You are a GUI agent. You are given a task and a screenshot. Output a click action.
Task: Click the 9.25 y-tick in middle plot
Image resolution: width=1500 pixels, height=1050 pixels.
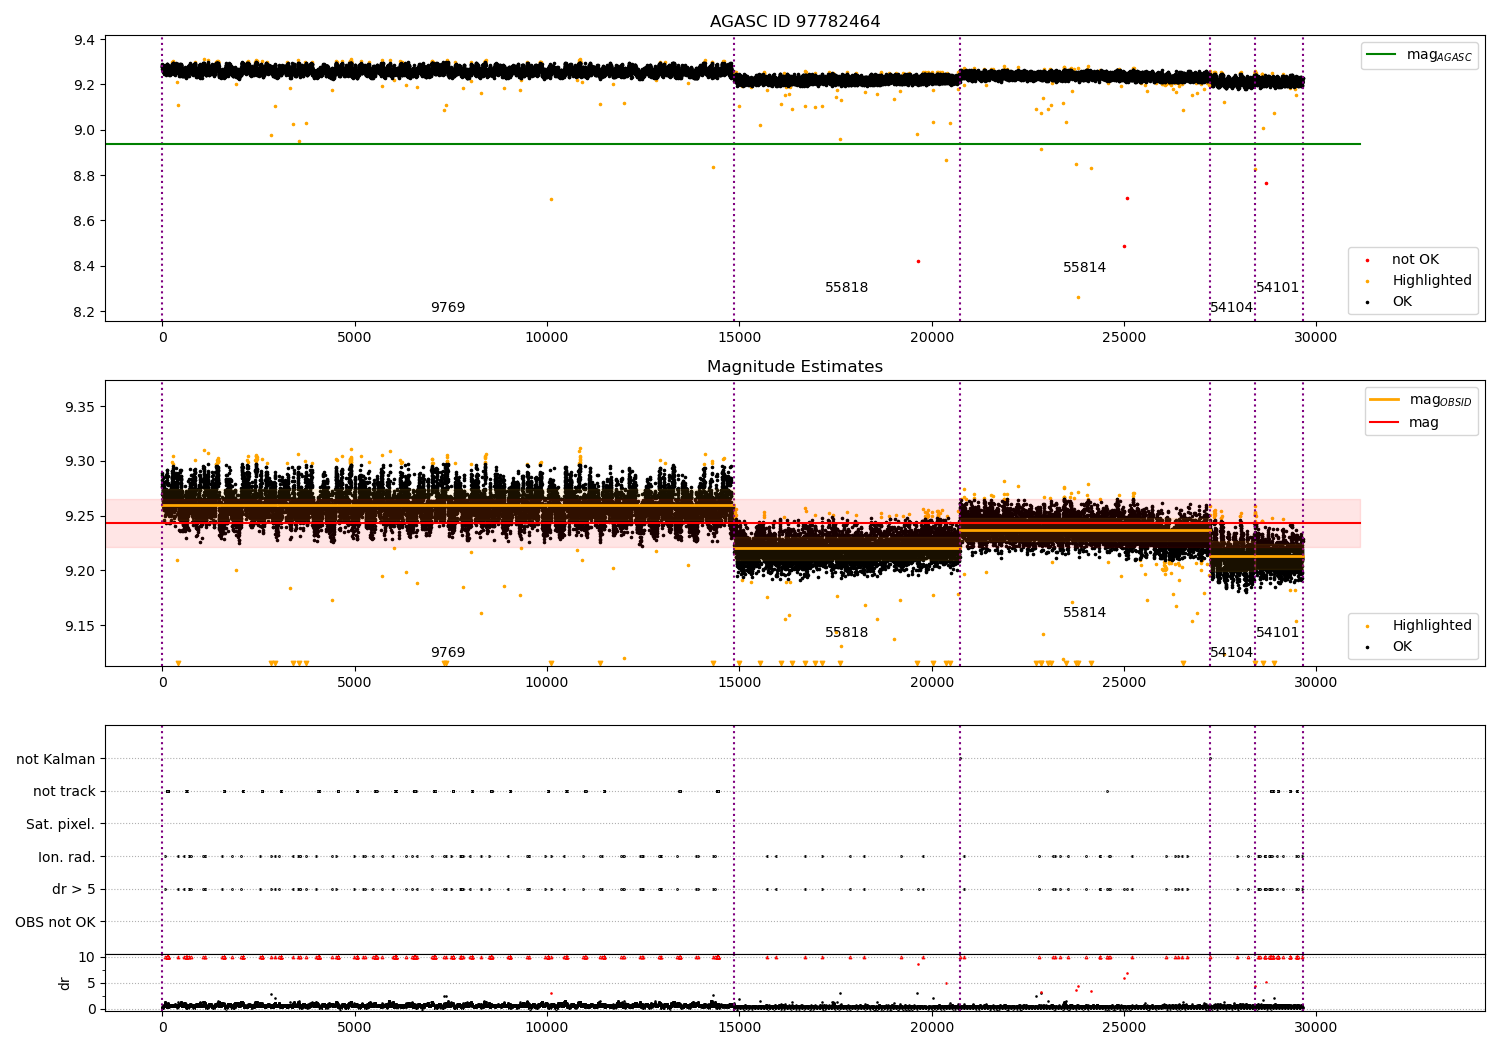coord(81,517)
